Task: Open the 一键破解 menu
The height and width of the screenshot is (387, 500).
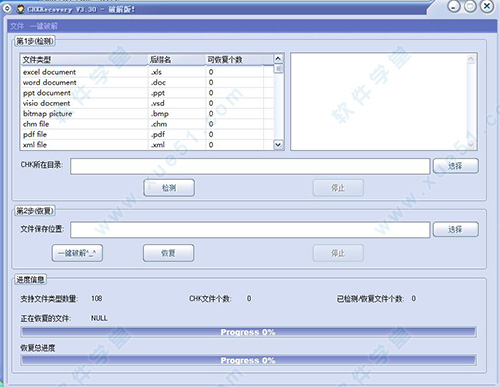Action: click(43, 26)
